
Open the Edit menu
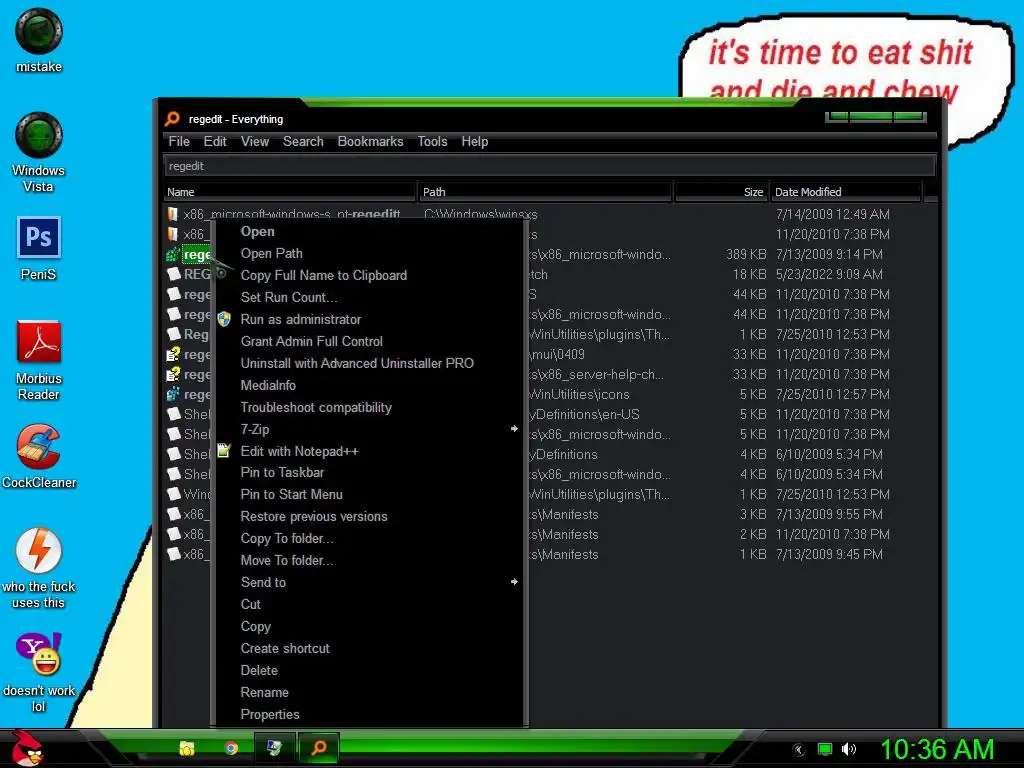(x=215, y=141)
